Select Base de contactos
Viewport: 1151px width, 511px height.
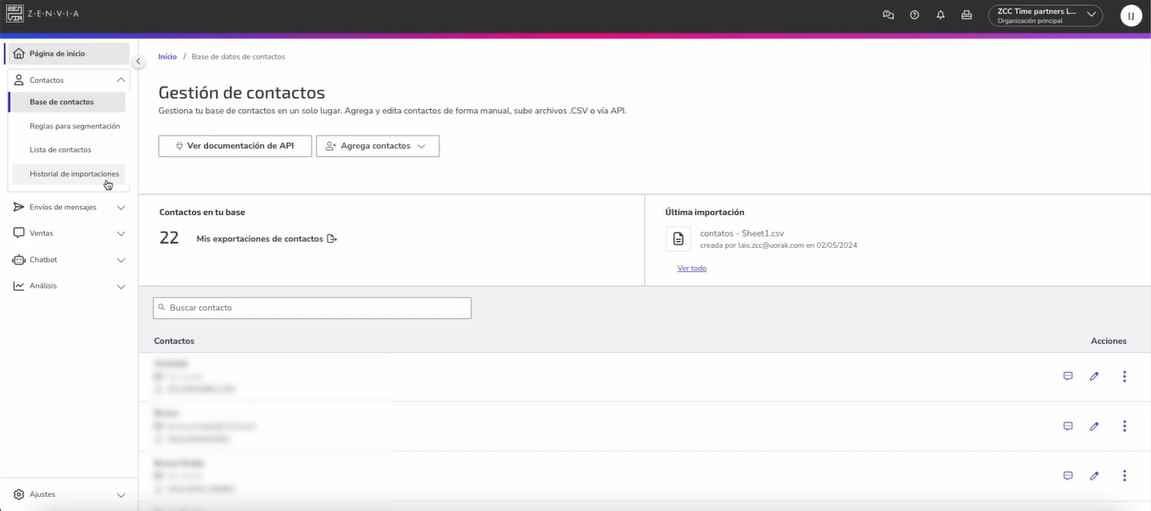pos(68,102)
